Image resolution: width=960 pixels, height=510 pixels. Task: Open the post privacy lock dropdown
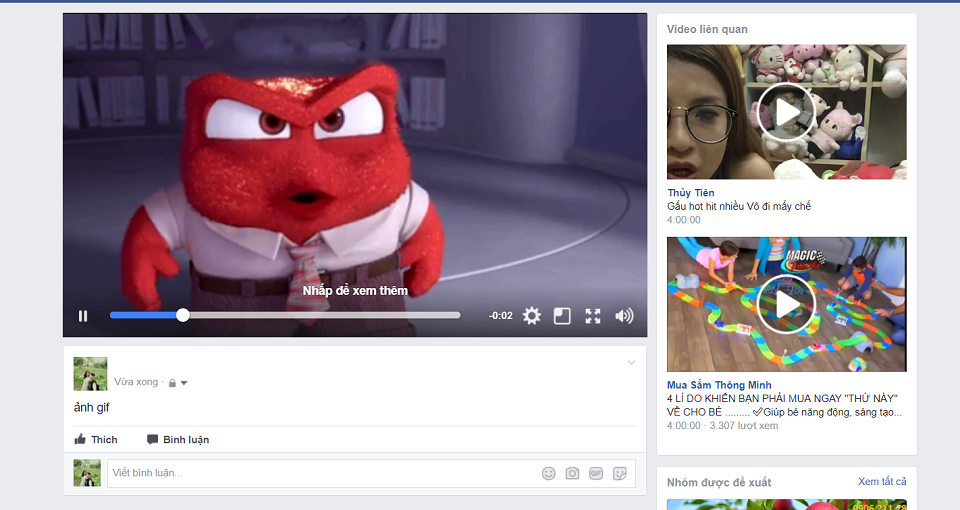pyautogui.click(x=178, y=383)
